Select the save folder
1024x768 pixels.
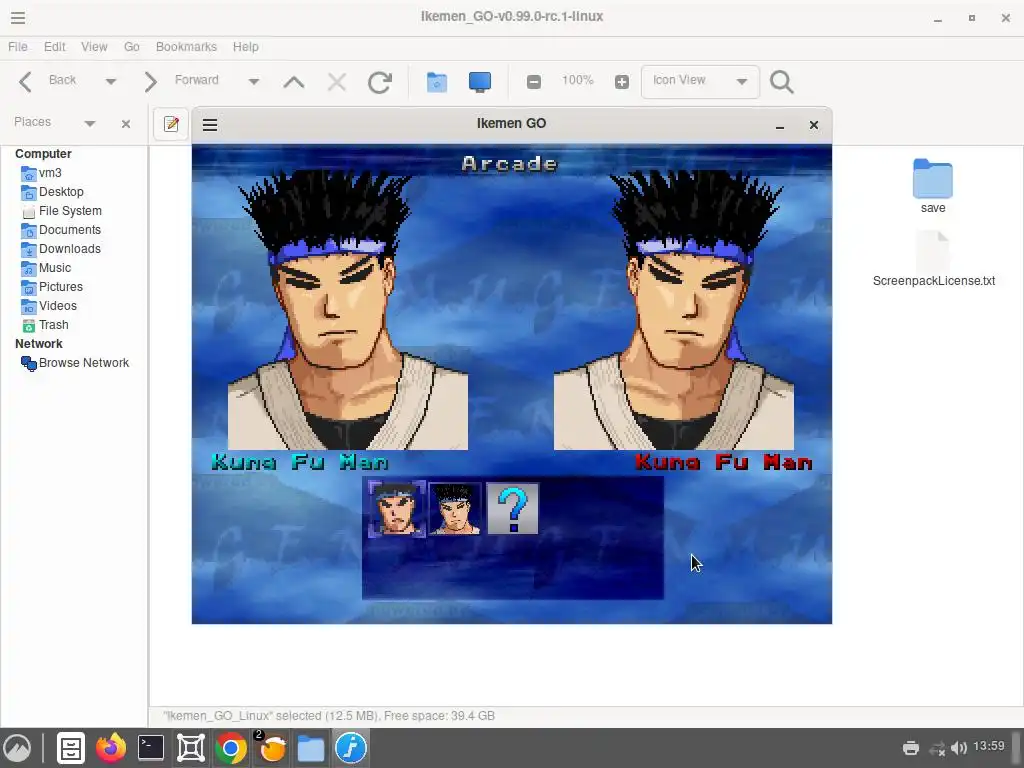pos(933,186)
